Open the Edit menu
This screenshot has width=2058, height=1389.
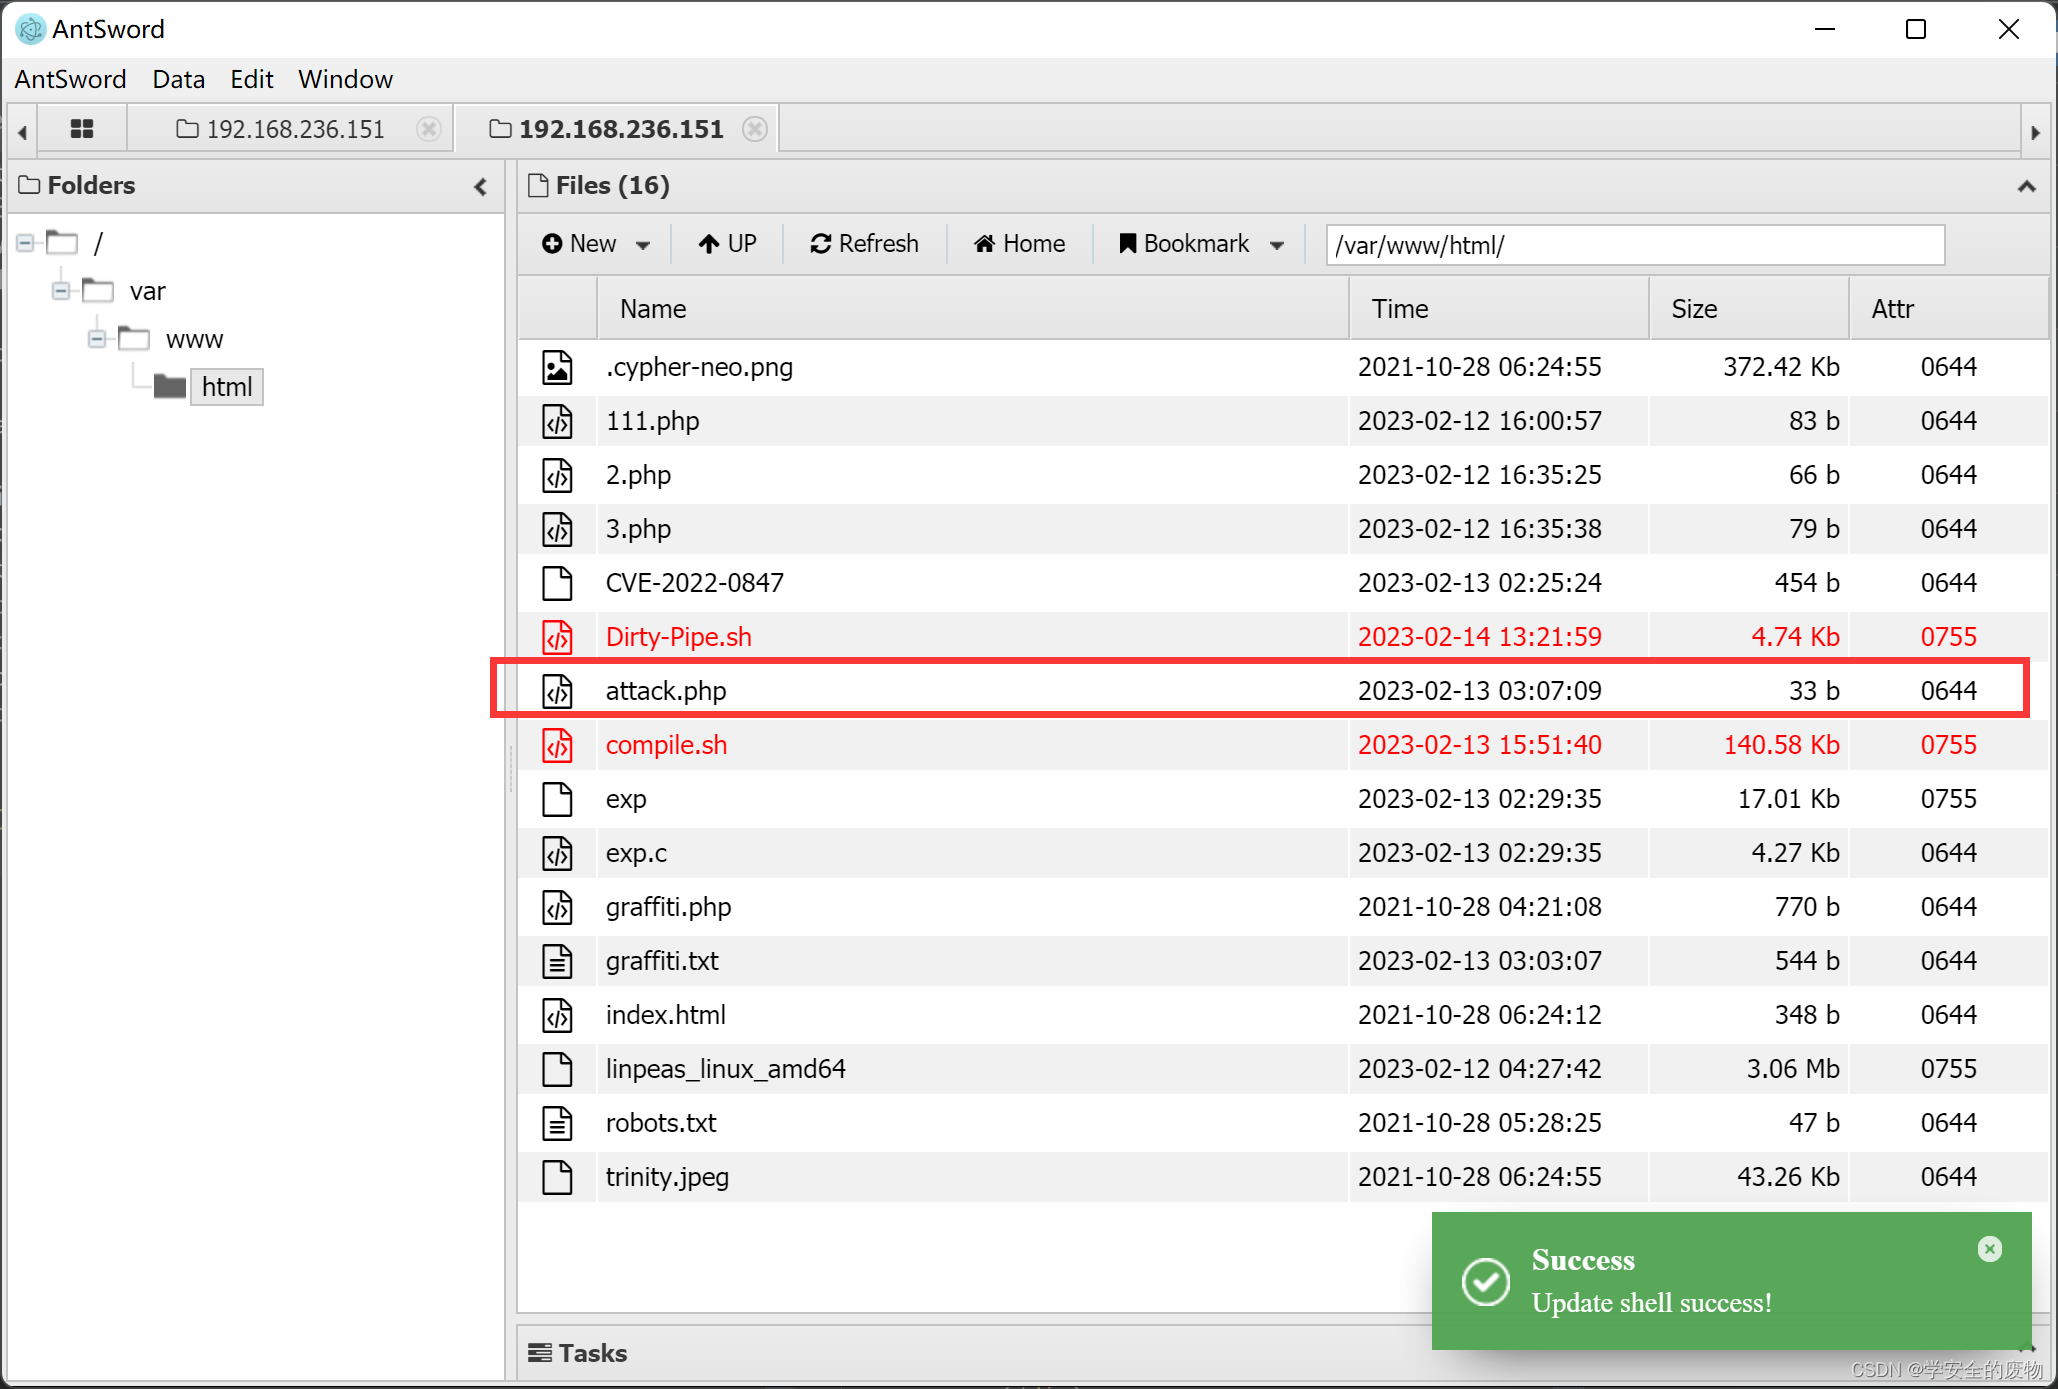point(251,79)
